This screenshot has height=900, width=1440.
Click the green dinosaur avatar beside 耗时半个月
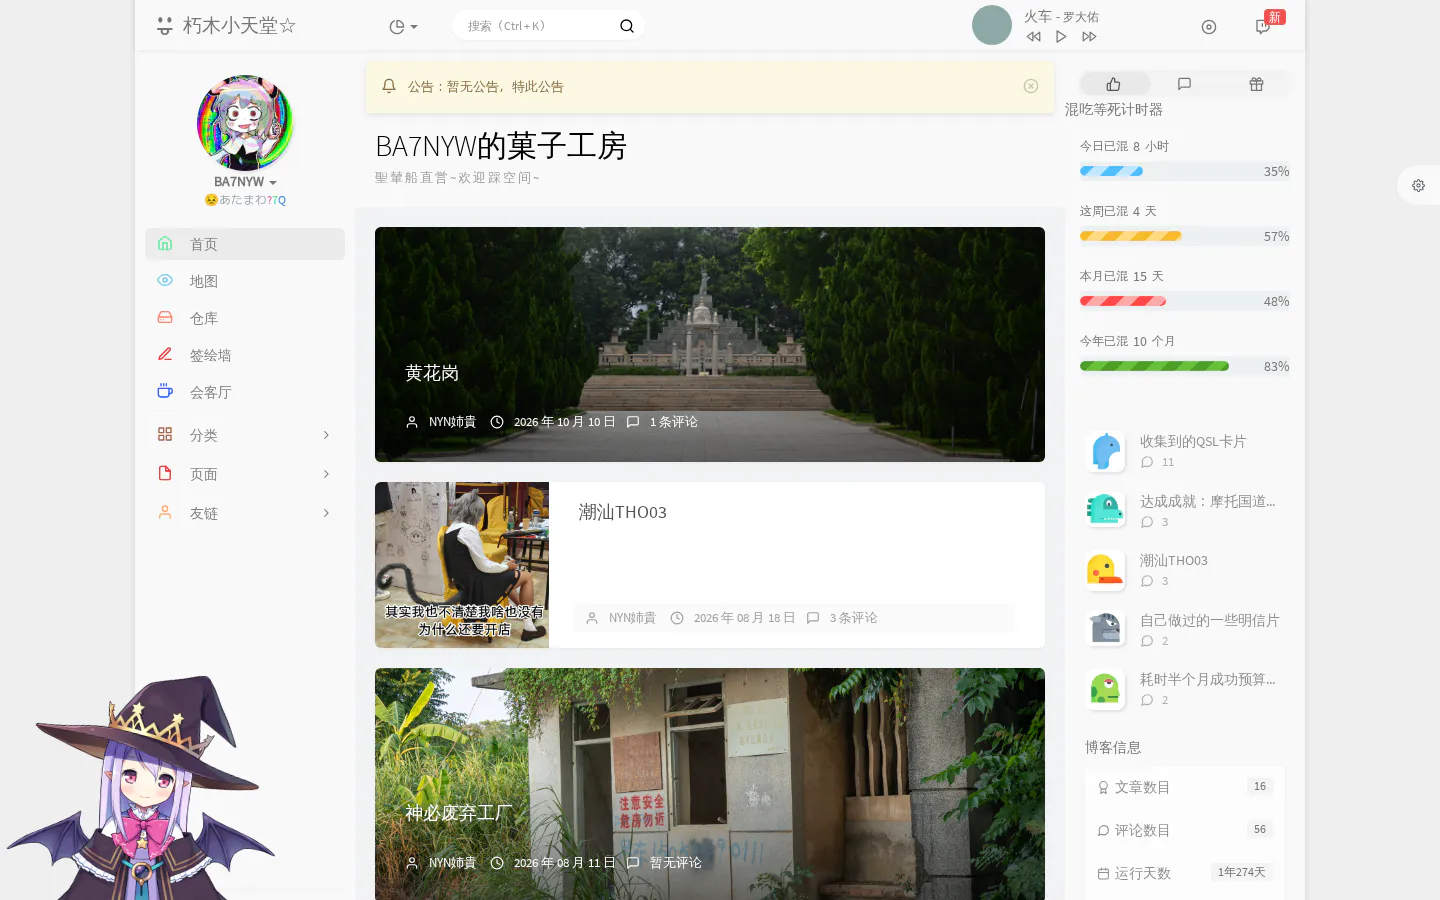pos(1105,689)
